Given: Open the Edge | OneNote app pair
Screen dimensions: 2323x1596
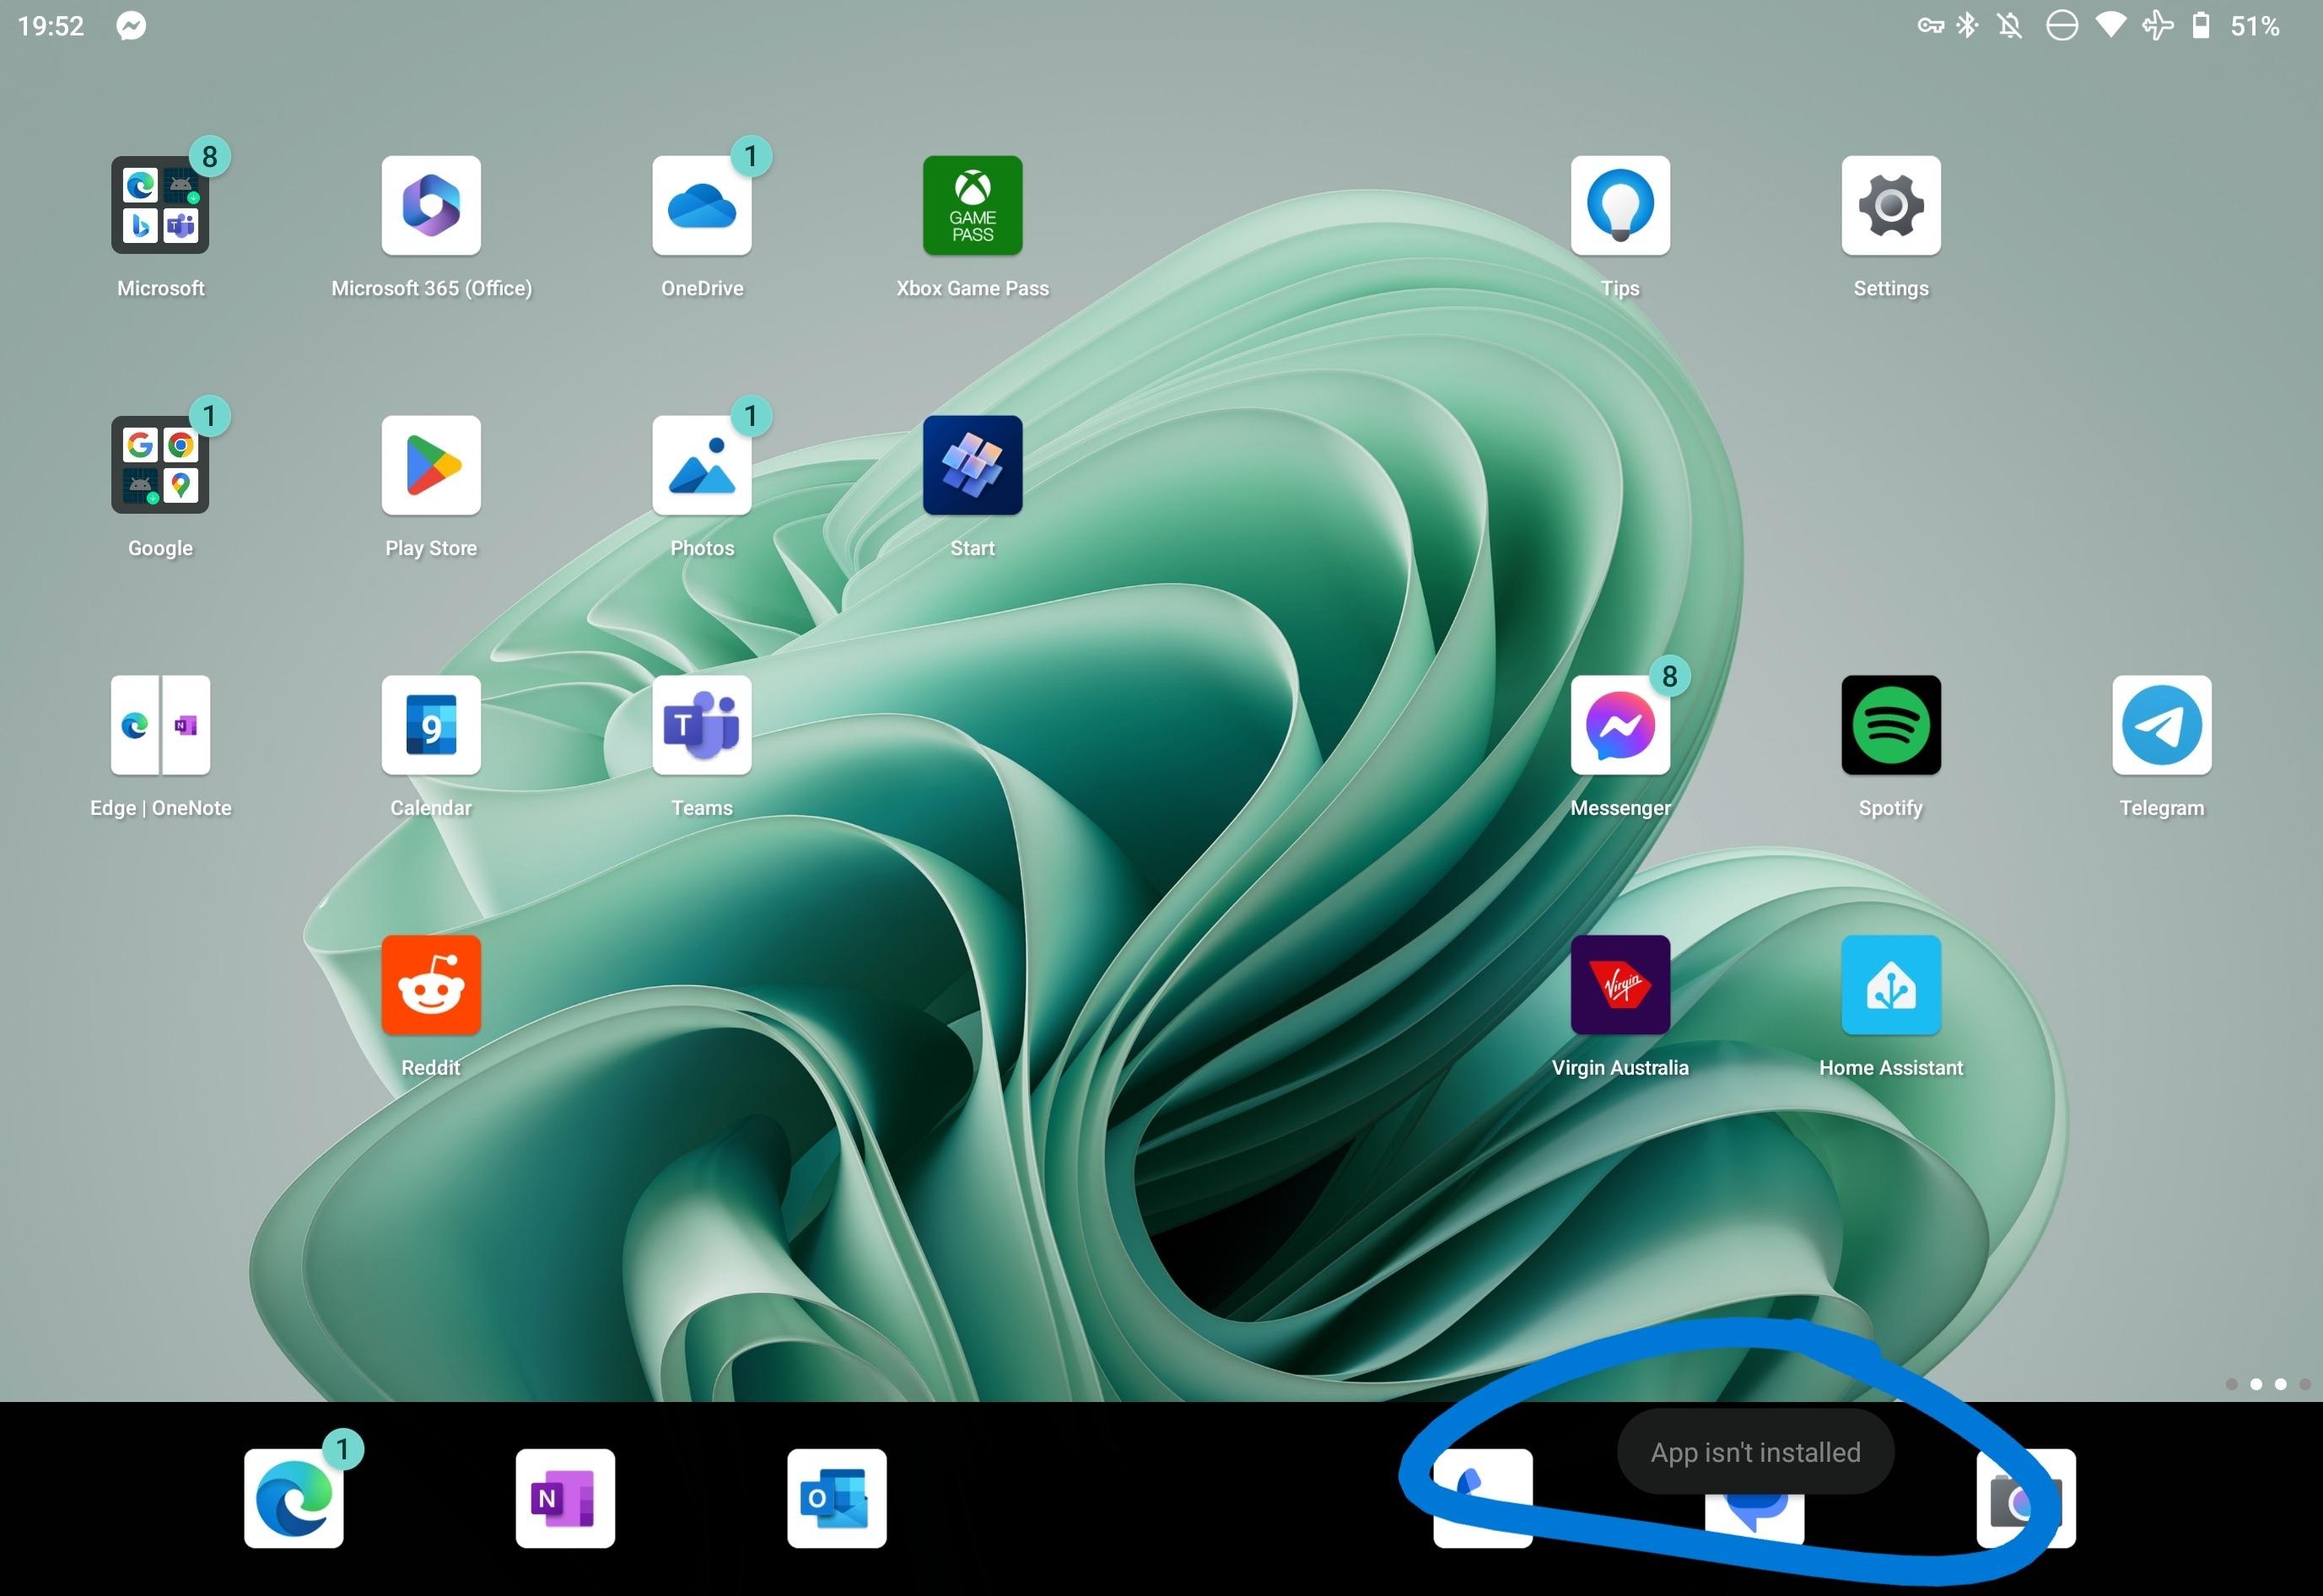Looking at the screenshot, I should pyautogui.click(x=160, y=725).
